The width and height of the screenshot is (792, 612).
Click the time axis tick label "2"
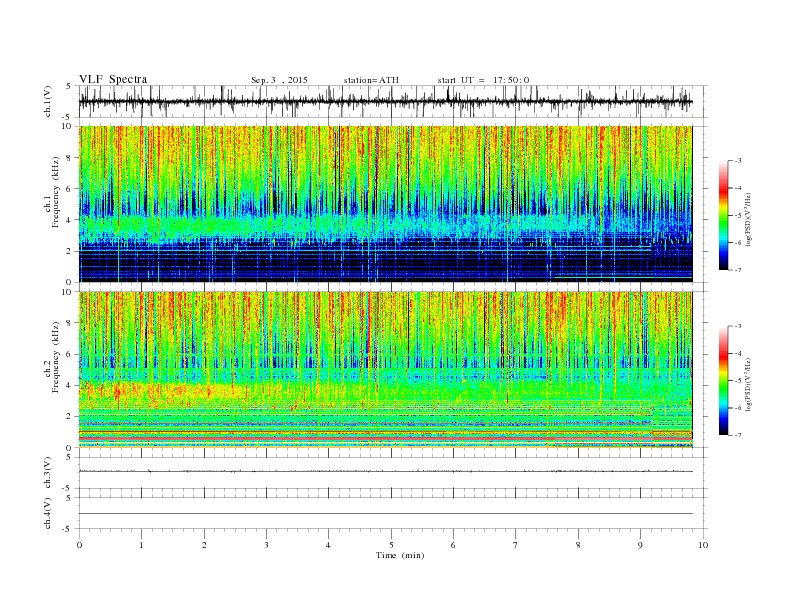point(204,545)
